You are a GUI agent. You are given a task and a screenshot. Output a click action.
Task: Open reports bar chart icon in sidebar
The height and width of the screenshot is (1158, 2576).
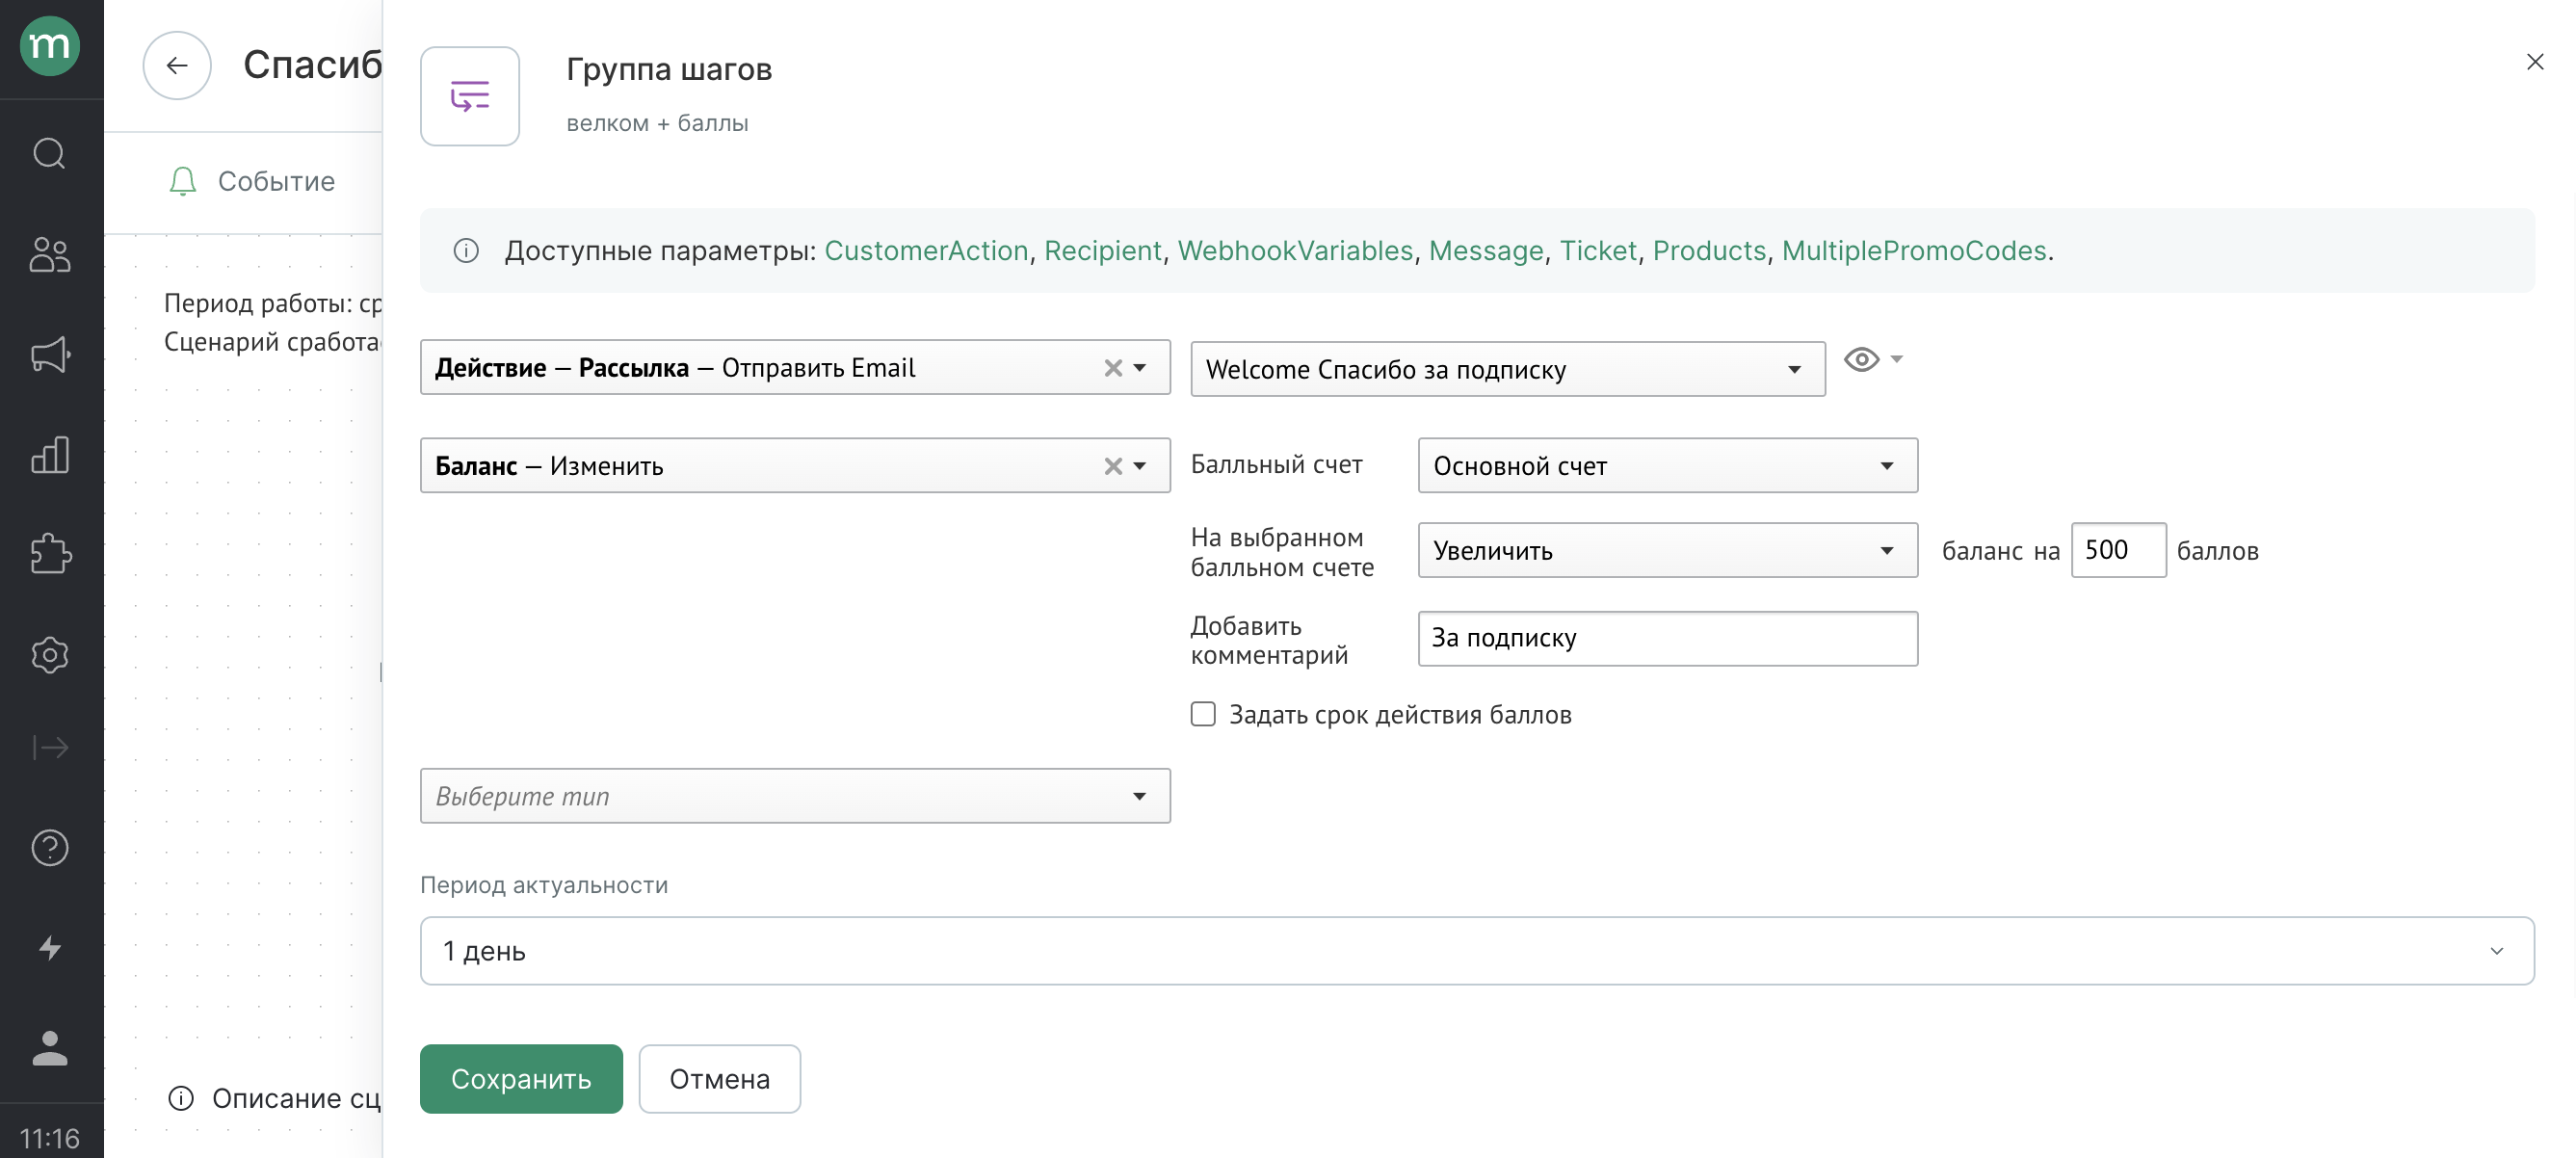[x=50, y=454]
